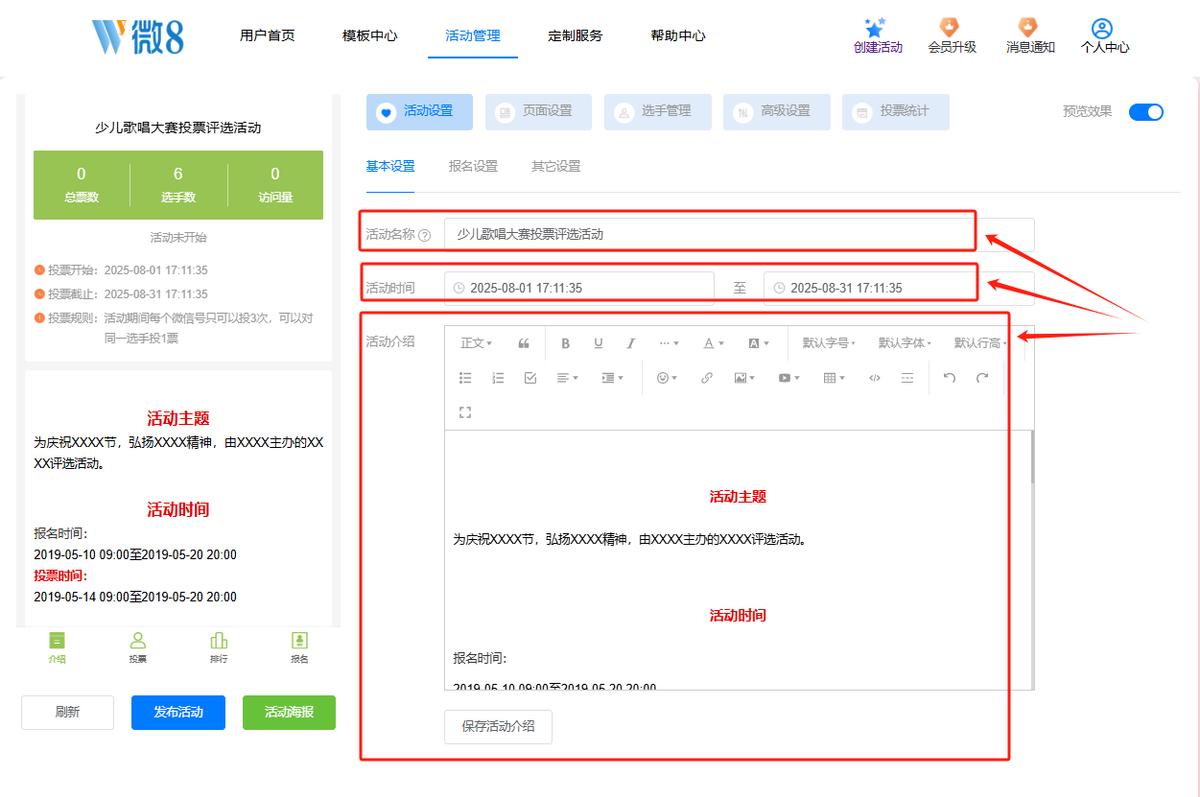Apply italic formatting in the editor

coord(631,343)
